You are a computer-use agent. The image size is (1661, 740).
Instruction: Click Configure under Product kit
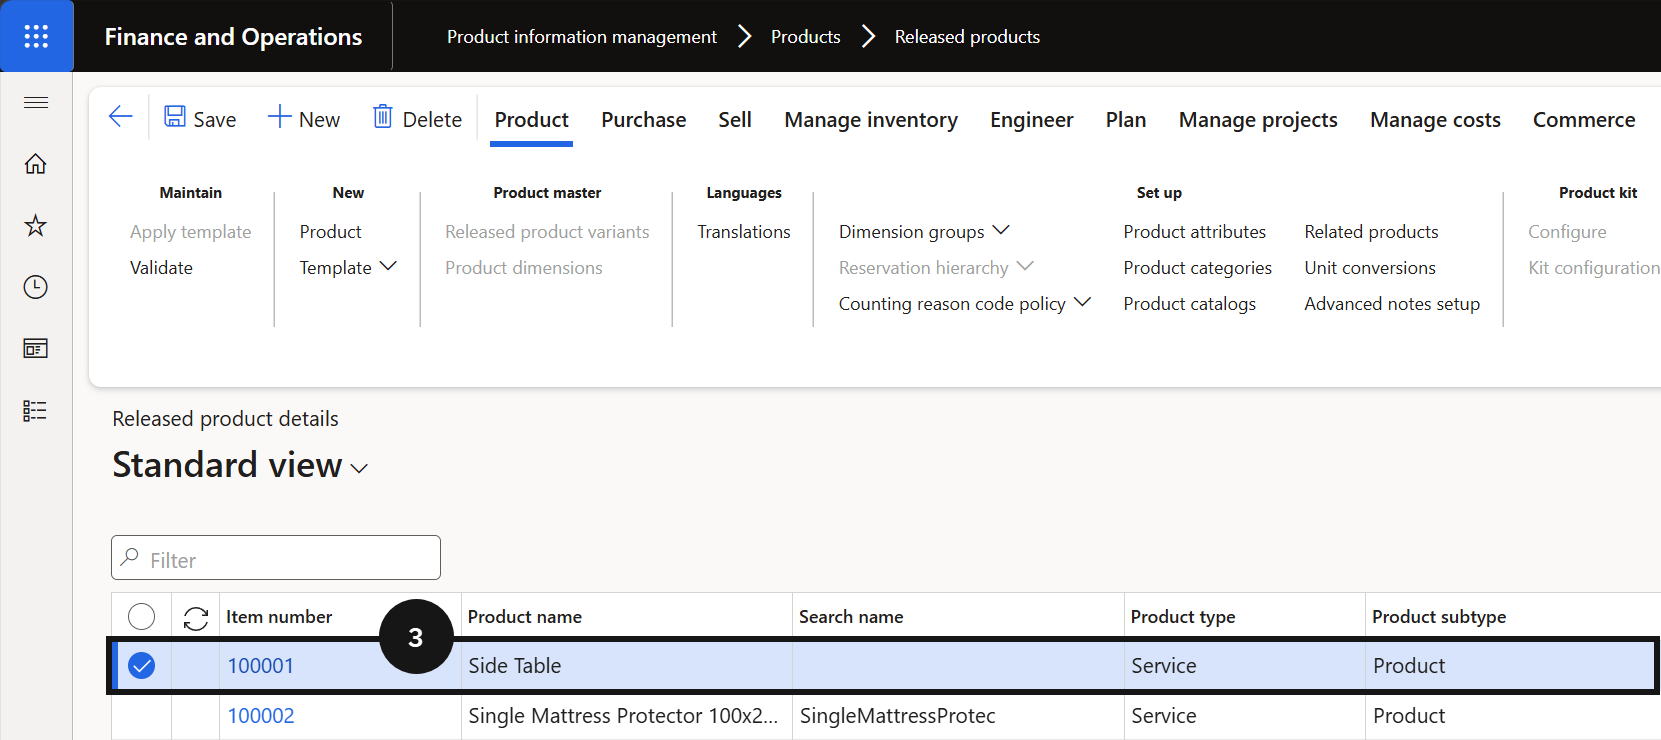[1567, 231]
